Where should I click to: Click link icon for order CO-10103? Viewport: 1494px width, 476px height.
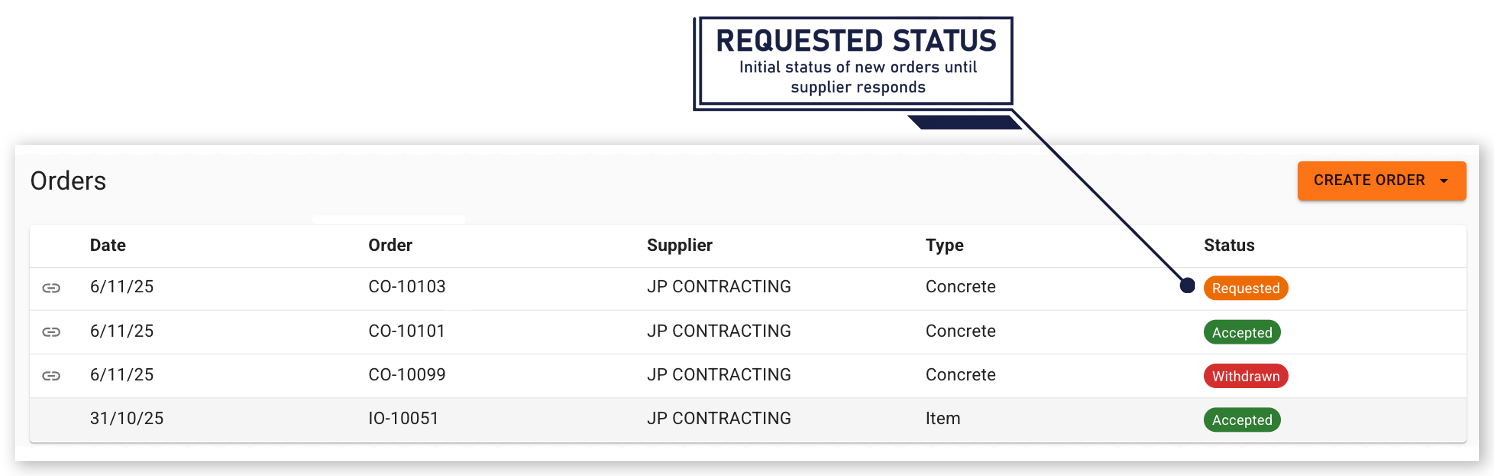pos(51,288)
